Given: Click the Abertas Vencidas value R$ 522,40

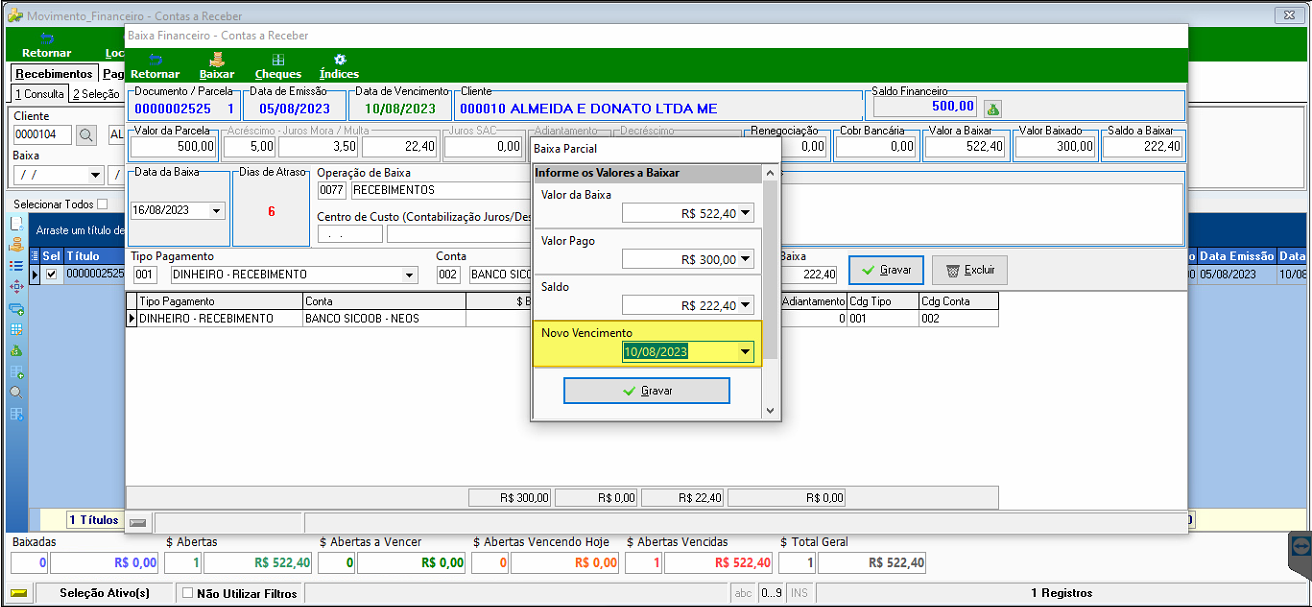Looking at the screenshot, I should tap(718, 562).
